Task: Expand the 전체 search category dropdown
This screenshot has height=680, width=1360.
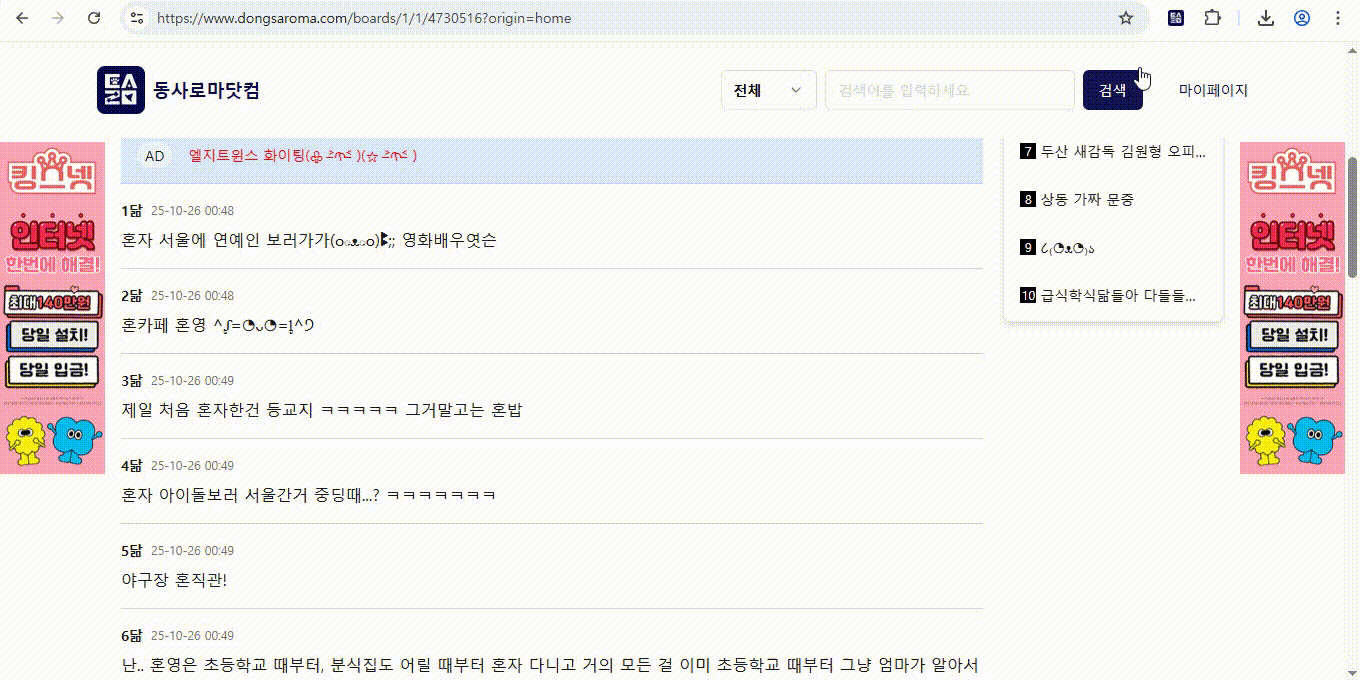Action: pos(768,90)
